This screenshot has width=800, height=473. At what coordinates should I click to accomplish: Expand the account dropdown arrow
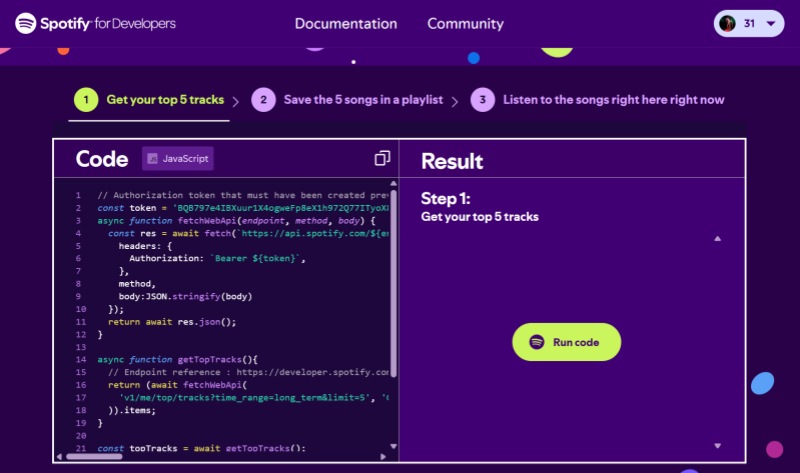pyautogui.click(x=771, y=23)
